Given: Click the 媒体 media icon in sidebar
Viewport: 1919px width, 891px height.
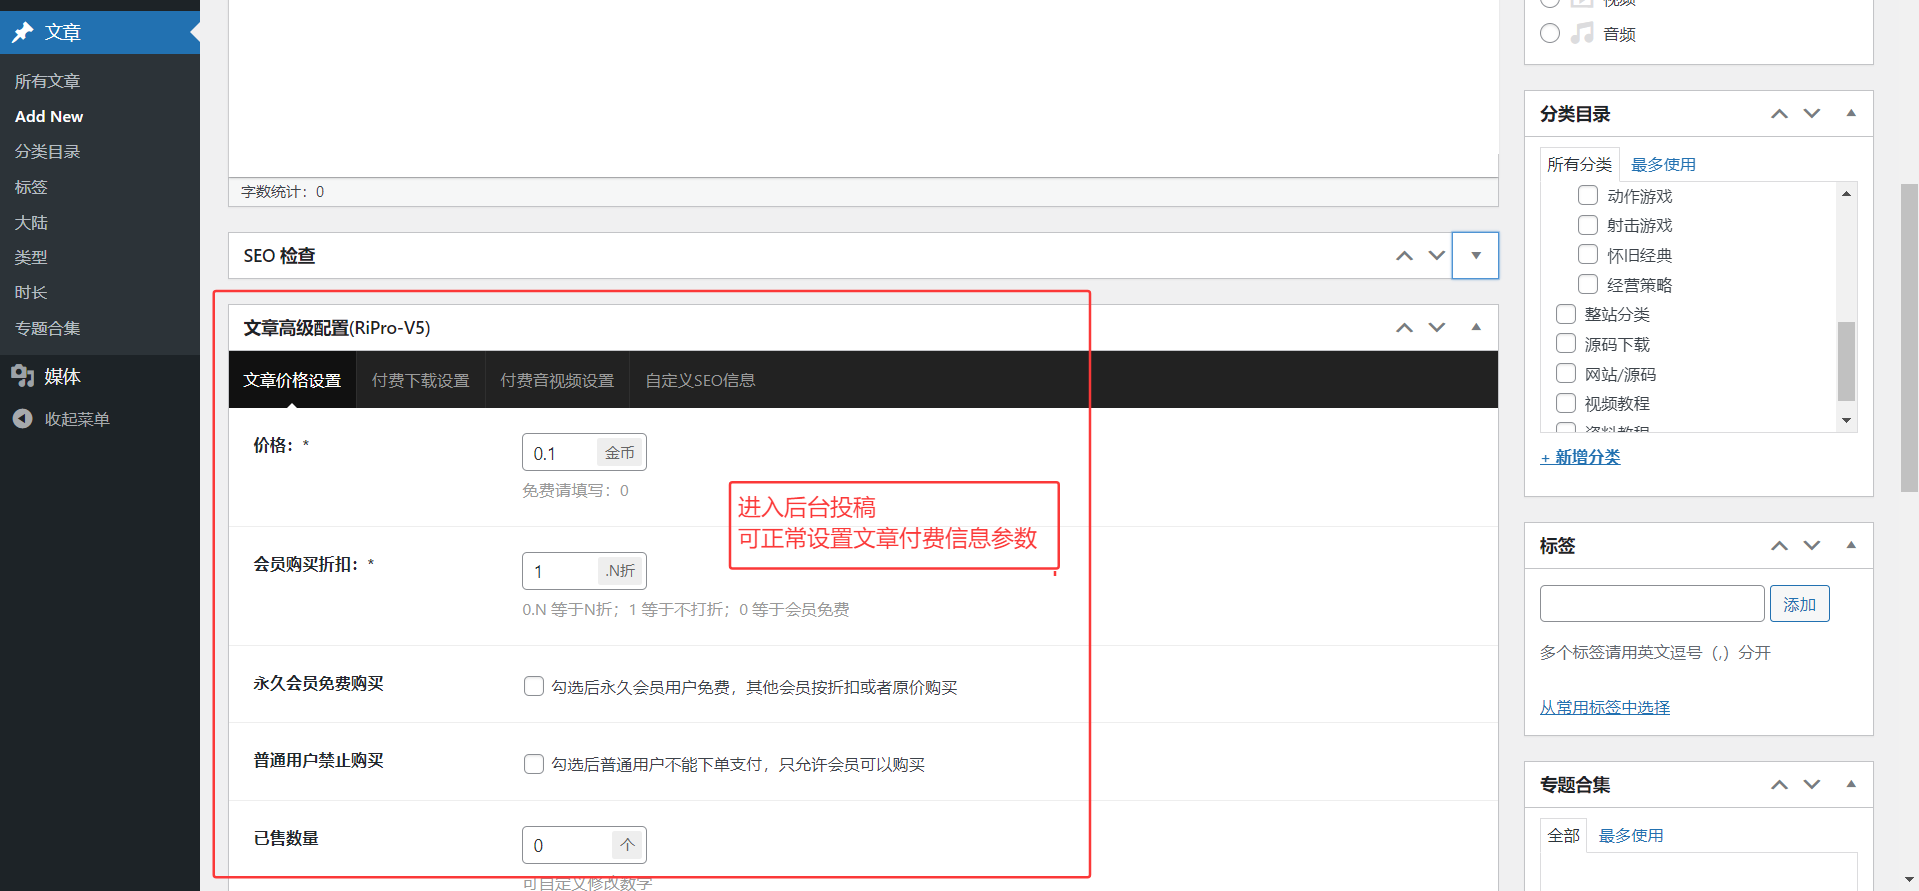Looking at the screenshot, I should 22,376.
